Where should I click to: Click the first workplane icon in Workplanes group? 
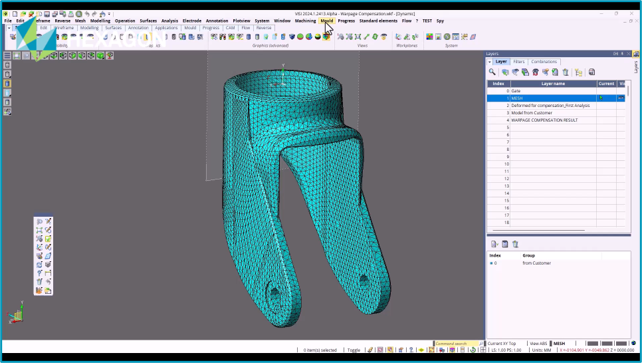tap(398, 37)
